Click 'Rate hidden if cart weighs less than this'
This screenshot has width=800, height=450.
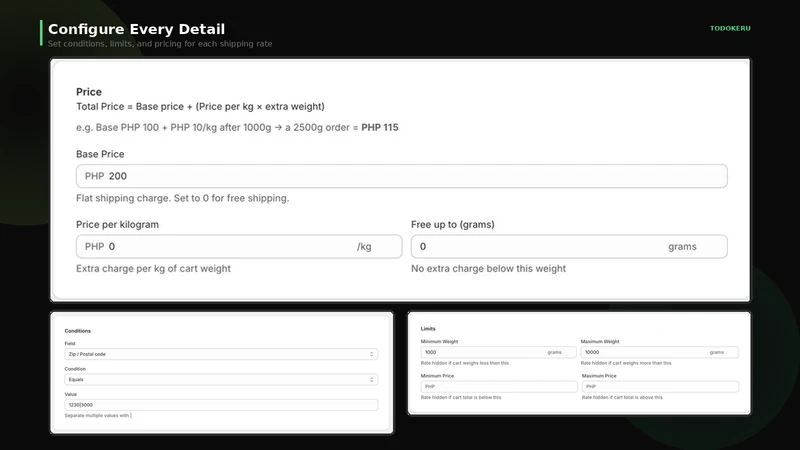point(465,363)
